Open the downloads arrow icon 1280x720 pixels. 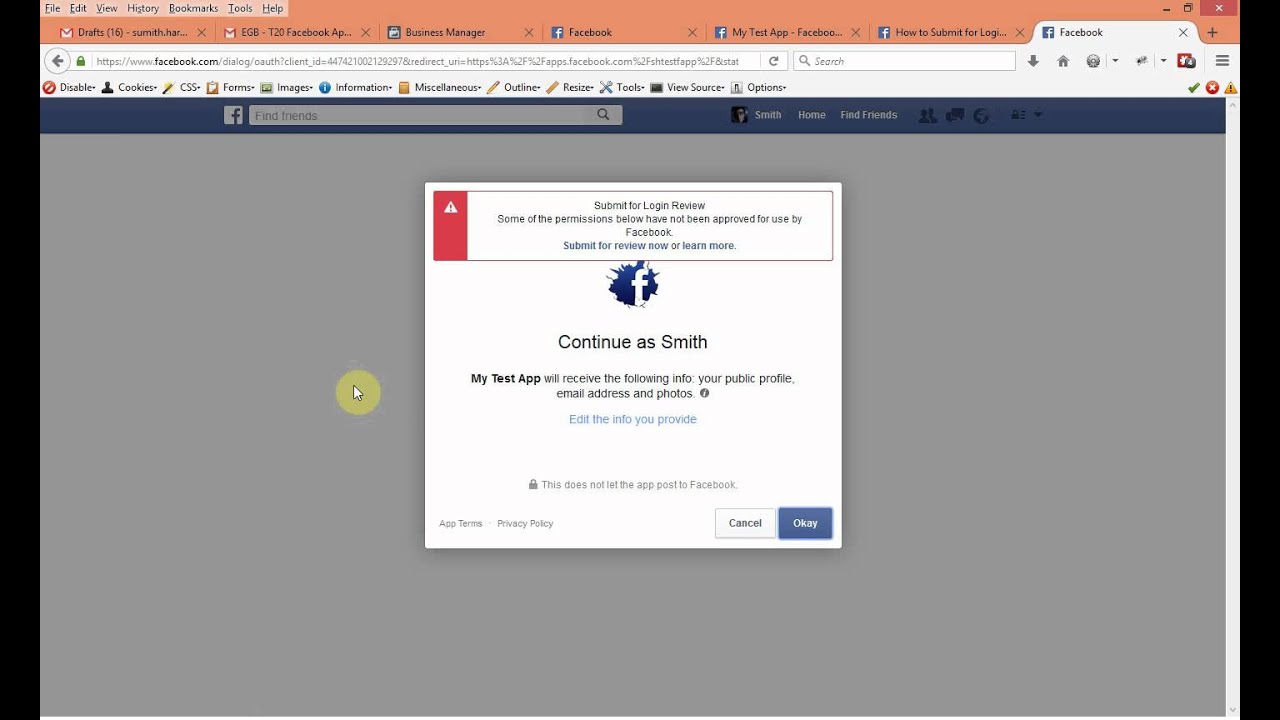tap(1034, 61)
